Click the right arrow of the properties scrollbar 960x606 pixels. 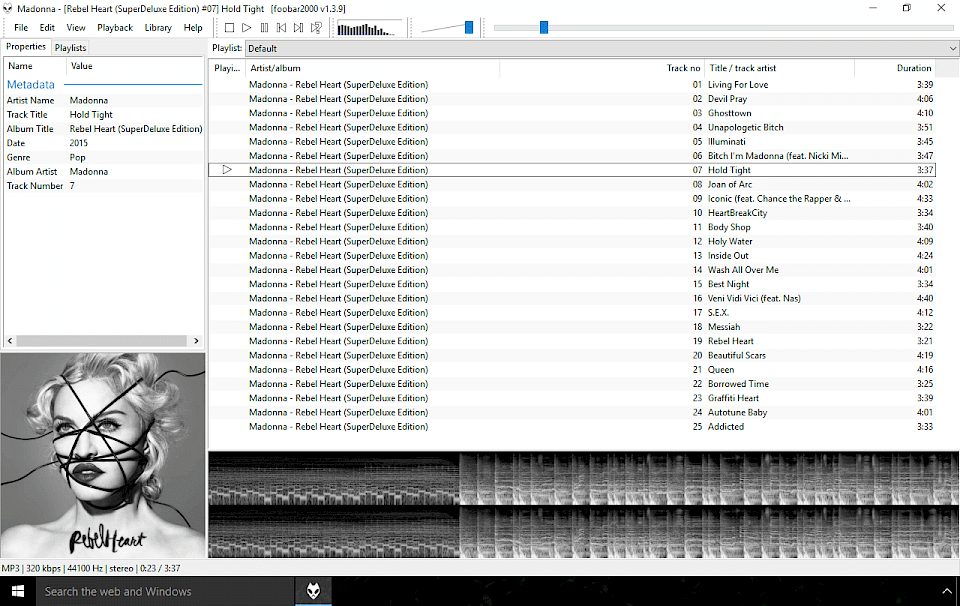[x=196, y=341]
